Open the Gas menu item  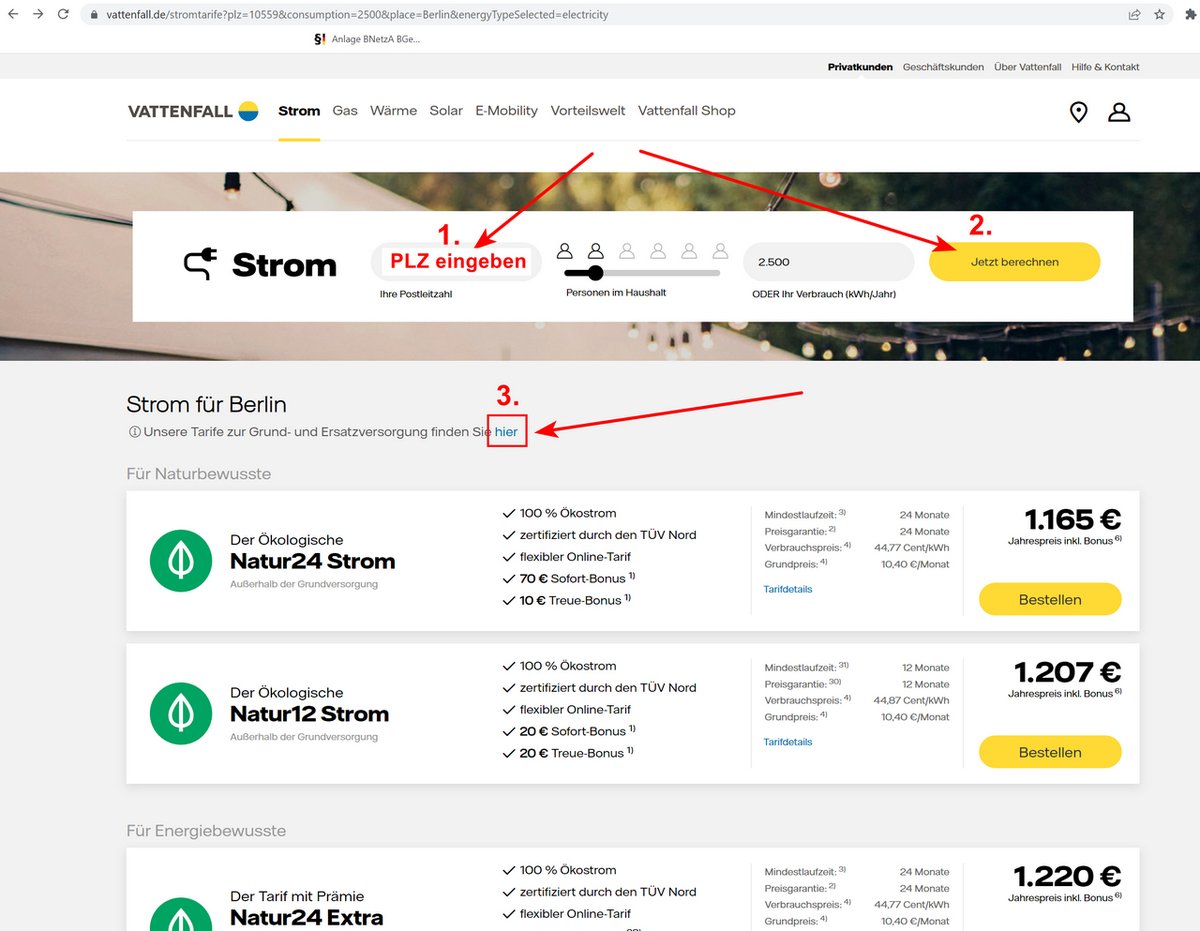tap(345, 111)
